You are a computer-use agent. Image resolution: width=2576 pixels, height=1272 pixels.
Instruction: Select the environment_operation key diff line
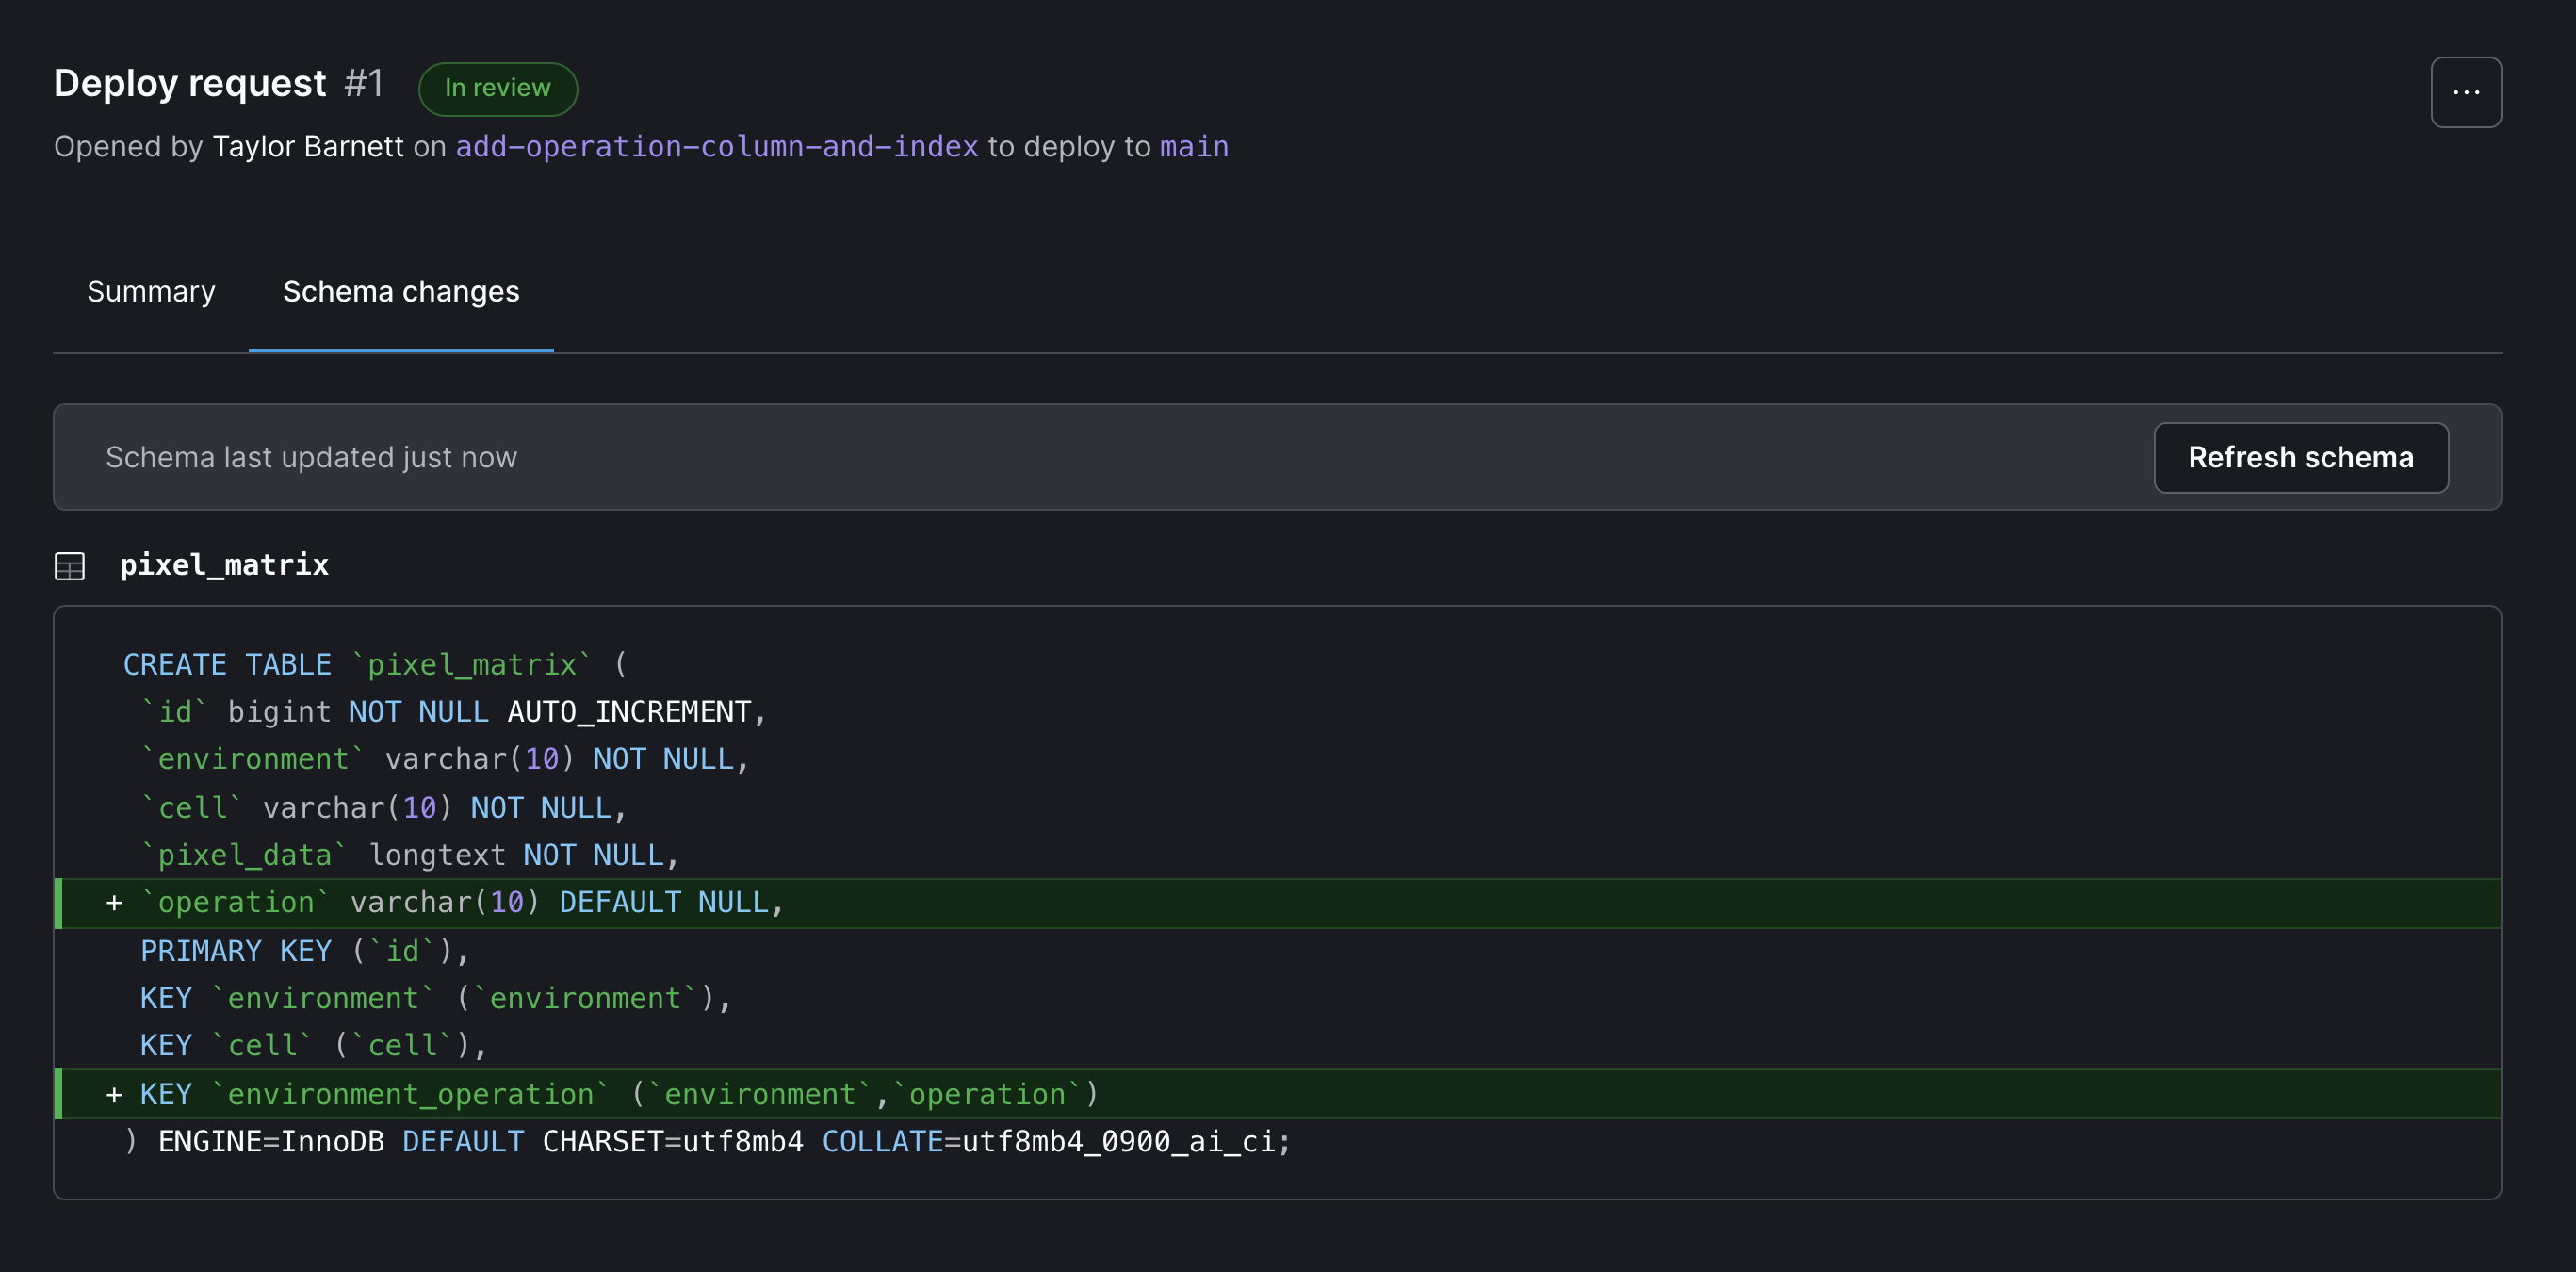pyautogui.click(x=600, y=1093)
